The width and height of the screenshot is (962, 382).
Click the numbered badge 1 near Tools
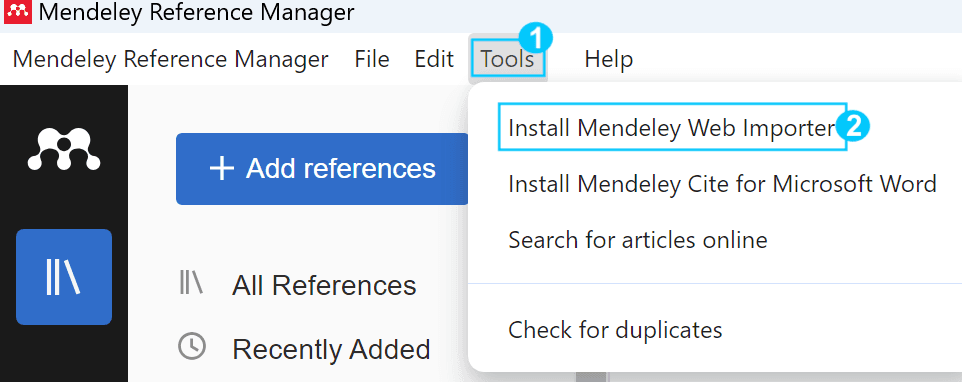536,40
